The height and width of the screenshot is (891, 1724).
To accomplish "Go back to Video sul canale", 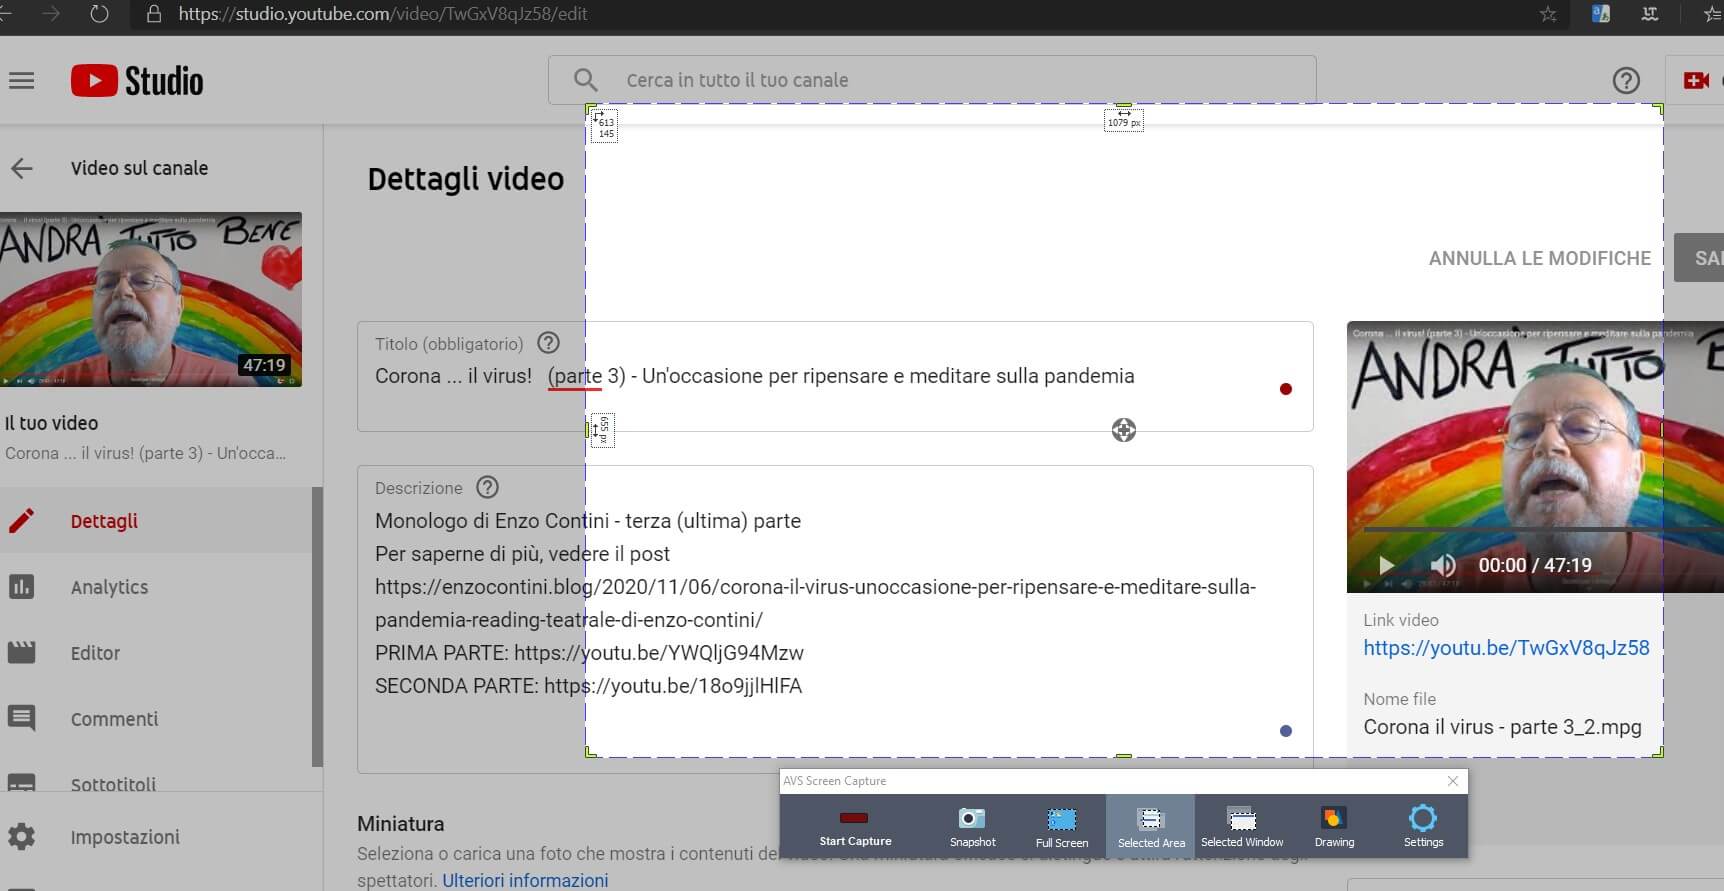I will point(22,169).
